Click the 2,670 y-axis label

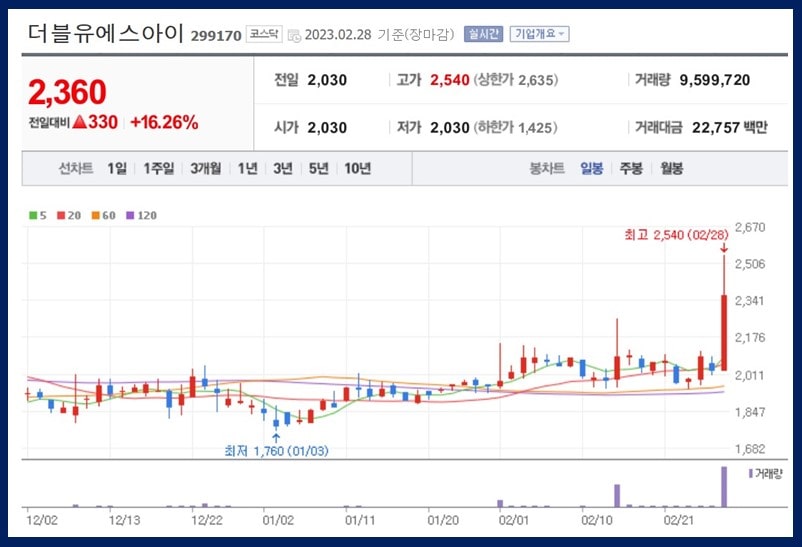pyautogui.click(x=750, y=227)
